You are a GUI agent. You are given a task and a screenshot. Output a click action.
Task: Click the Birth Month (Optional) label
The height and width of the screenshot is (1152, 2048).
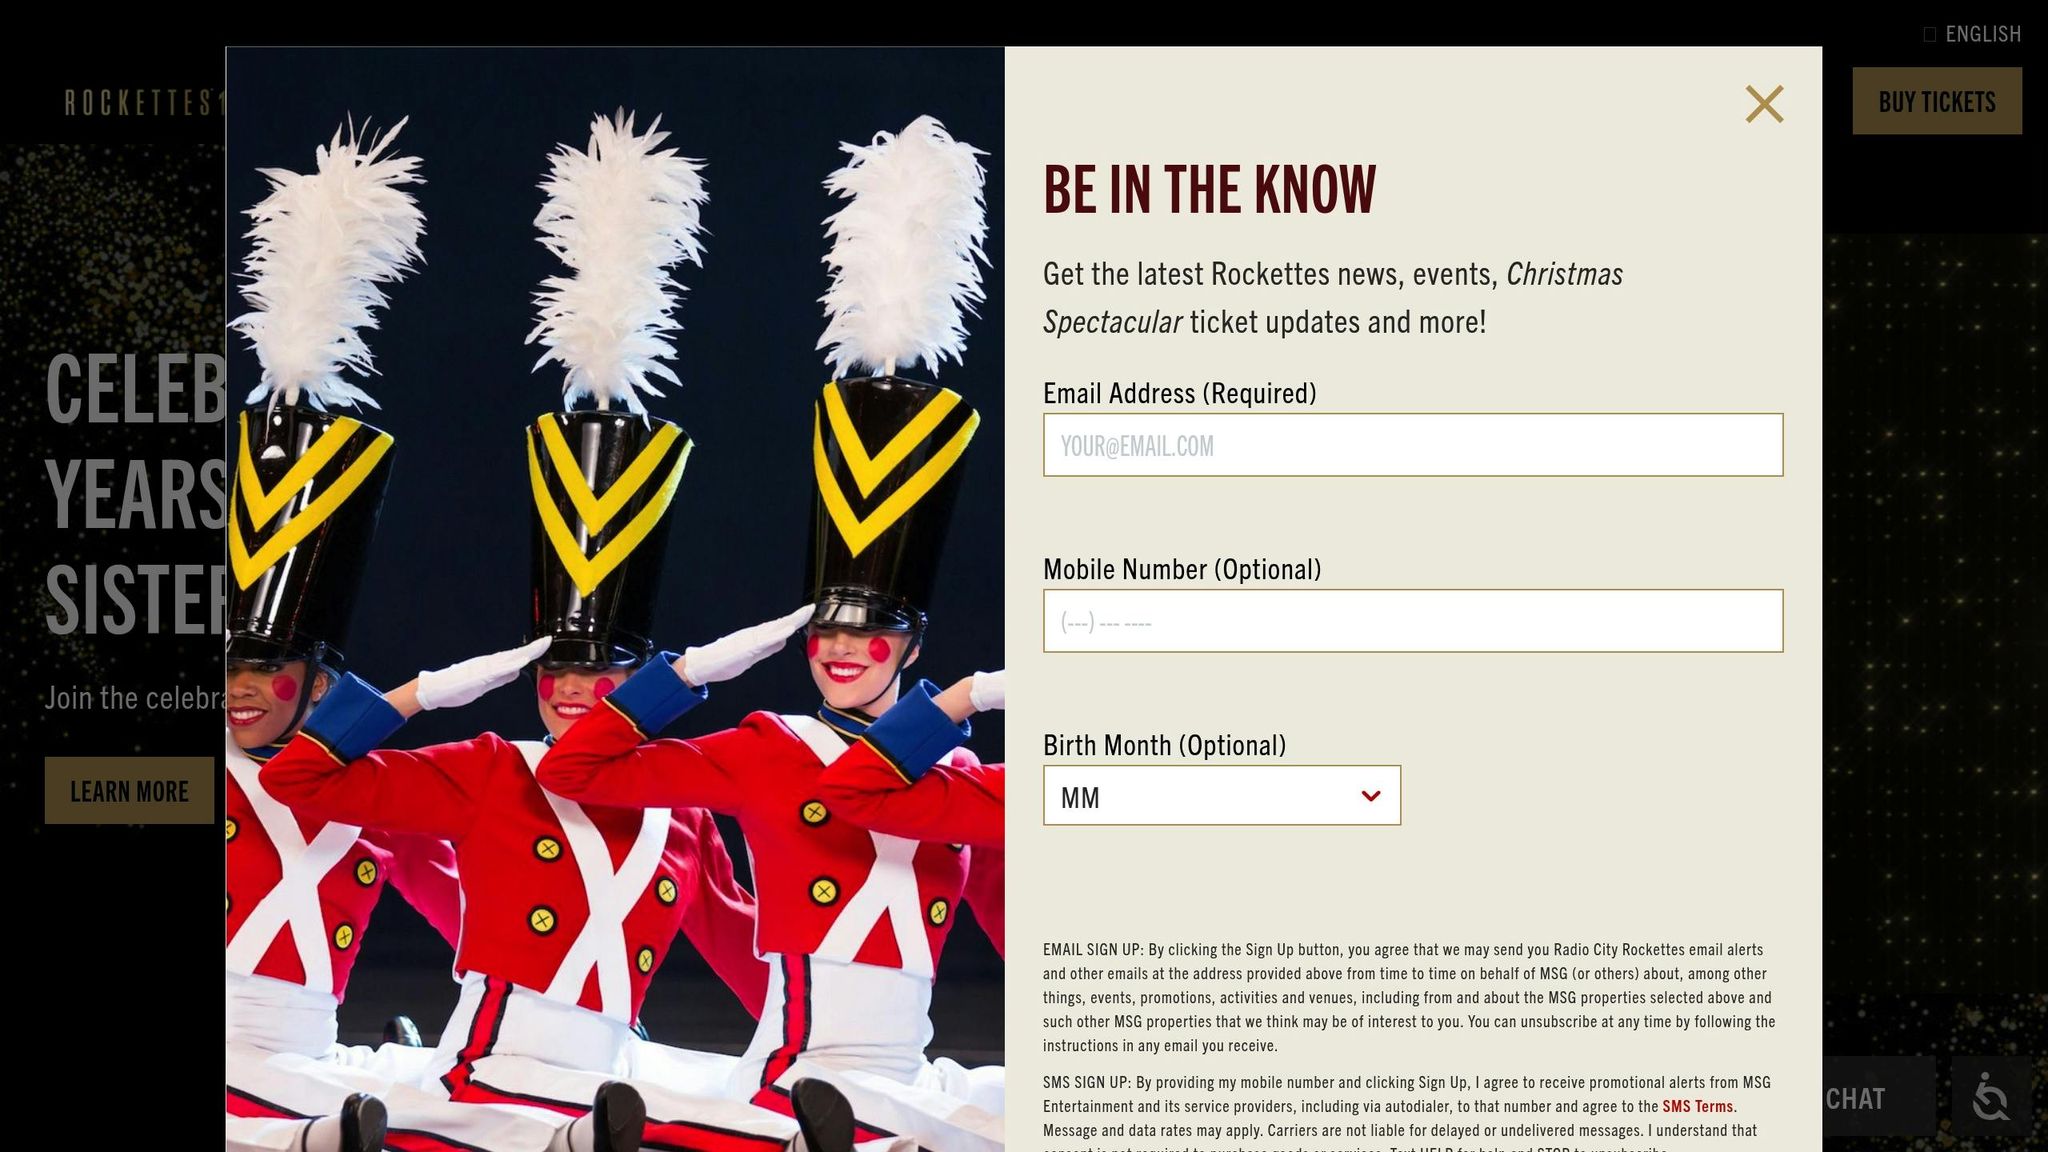click(x=1164, y=745)
